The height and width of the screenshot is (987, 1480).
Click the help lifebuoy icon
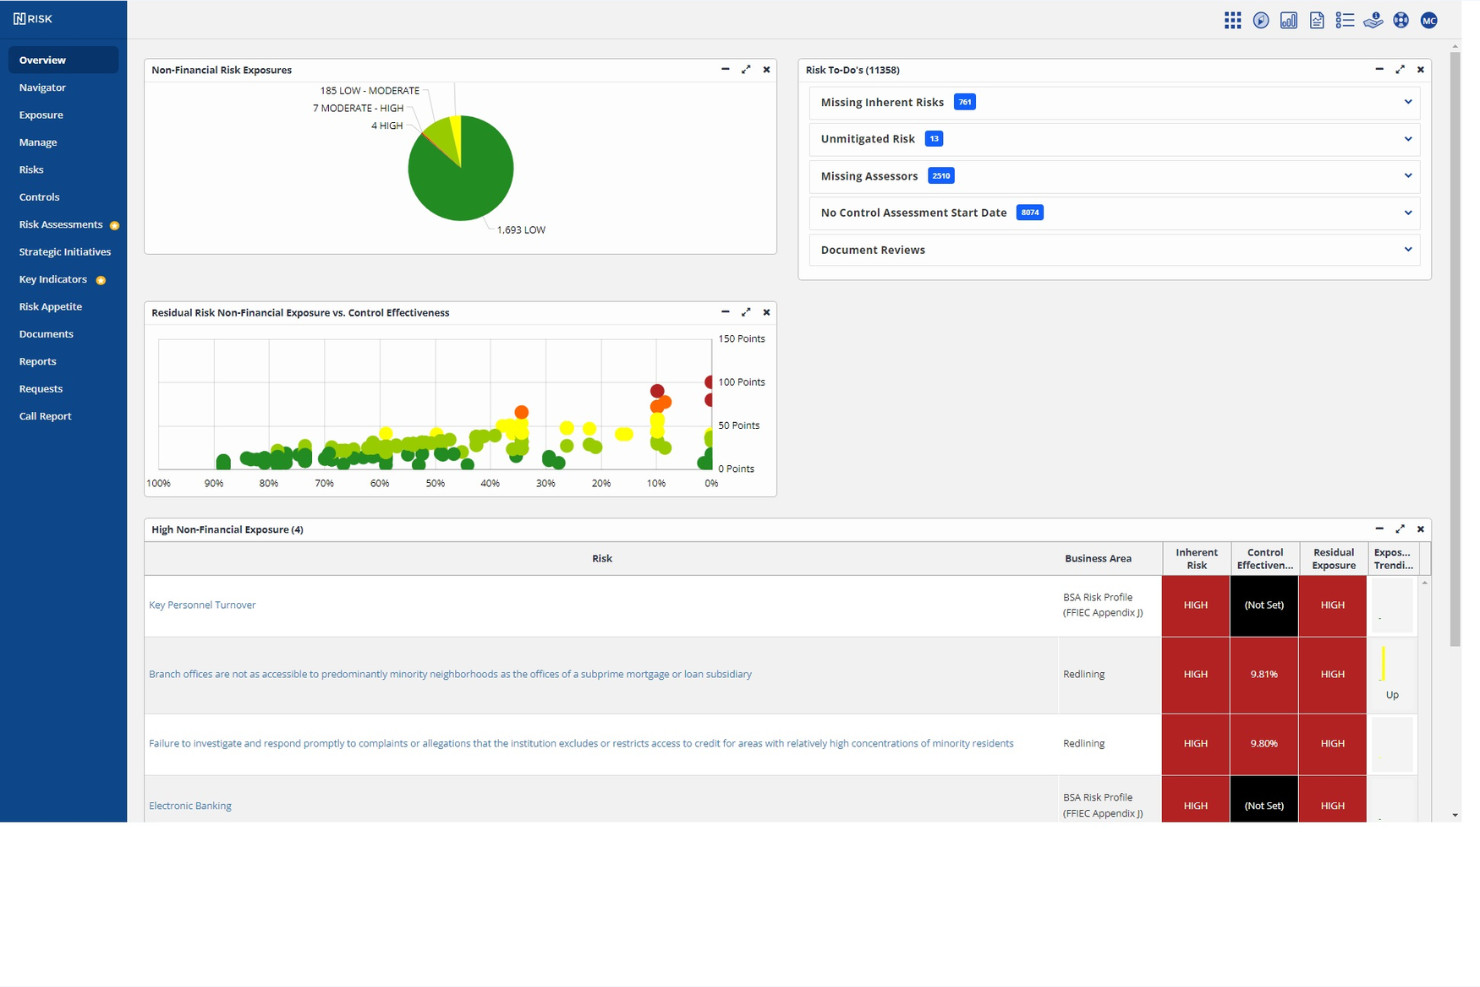pyautogui.click(x=1400, y=19)
